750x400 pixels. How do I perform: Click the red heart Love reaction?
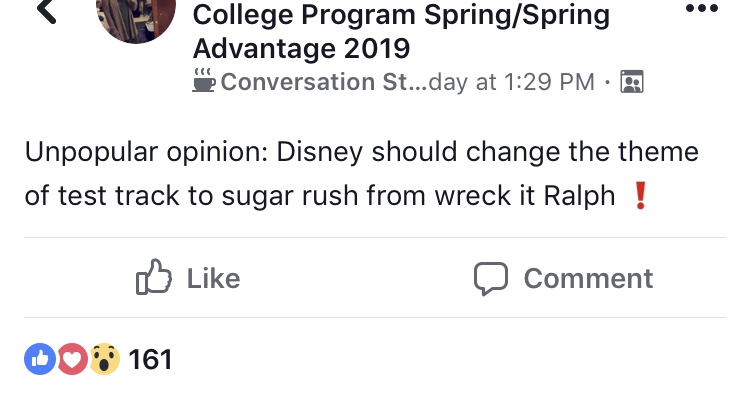click(72, 359)
